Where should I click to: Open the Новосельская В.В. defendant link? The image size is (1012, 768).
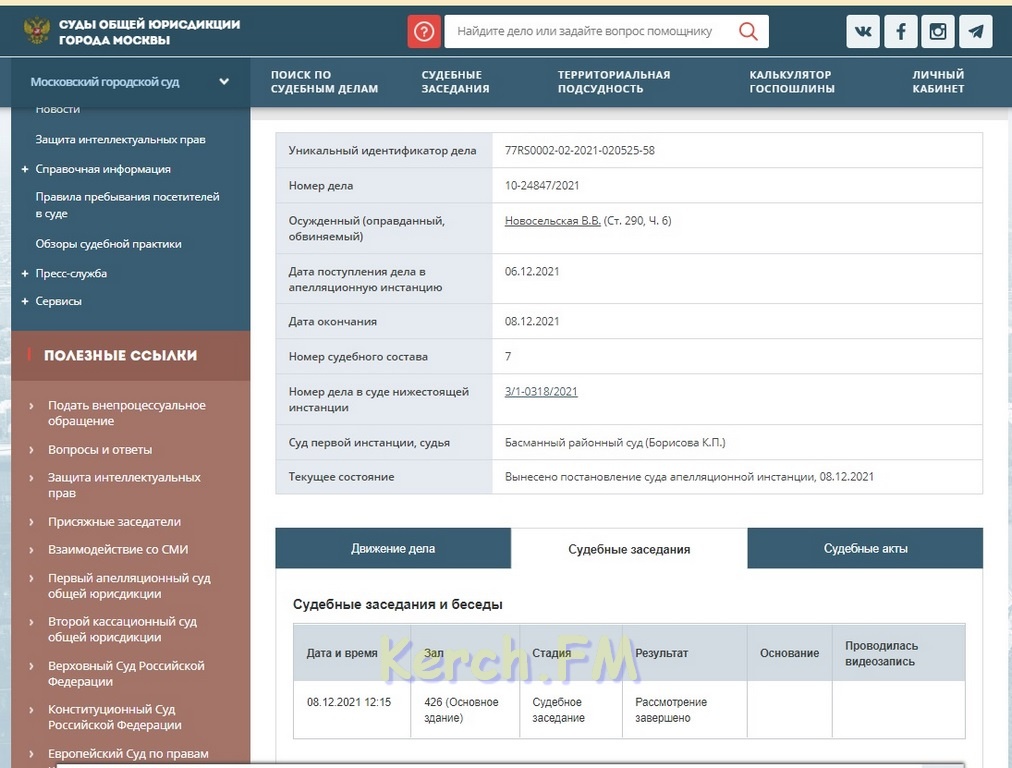(x=552, y=221)
